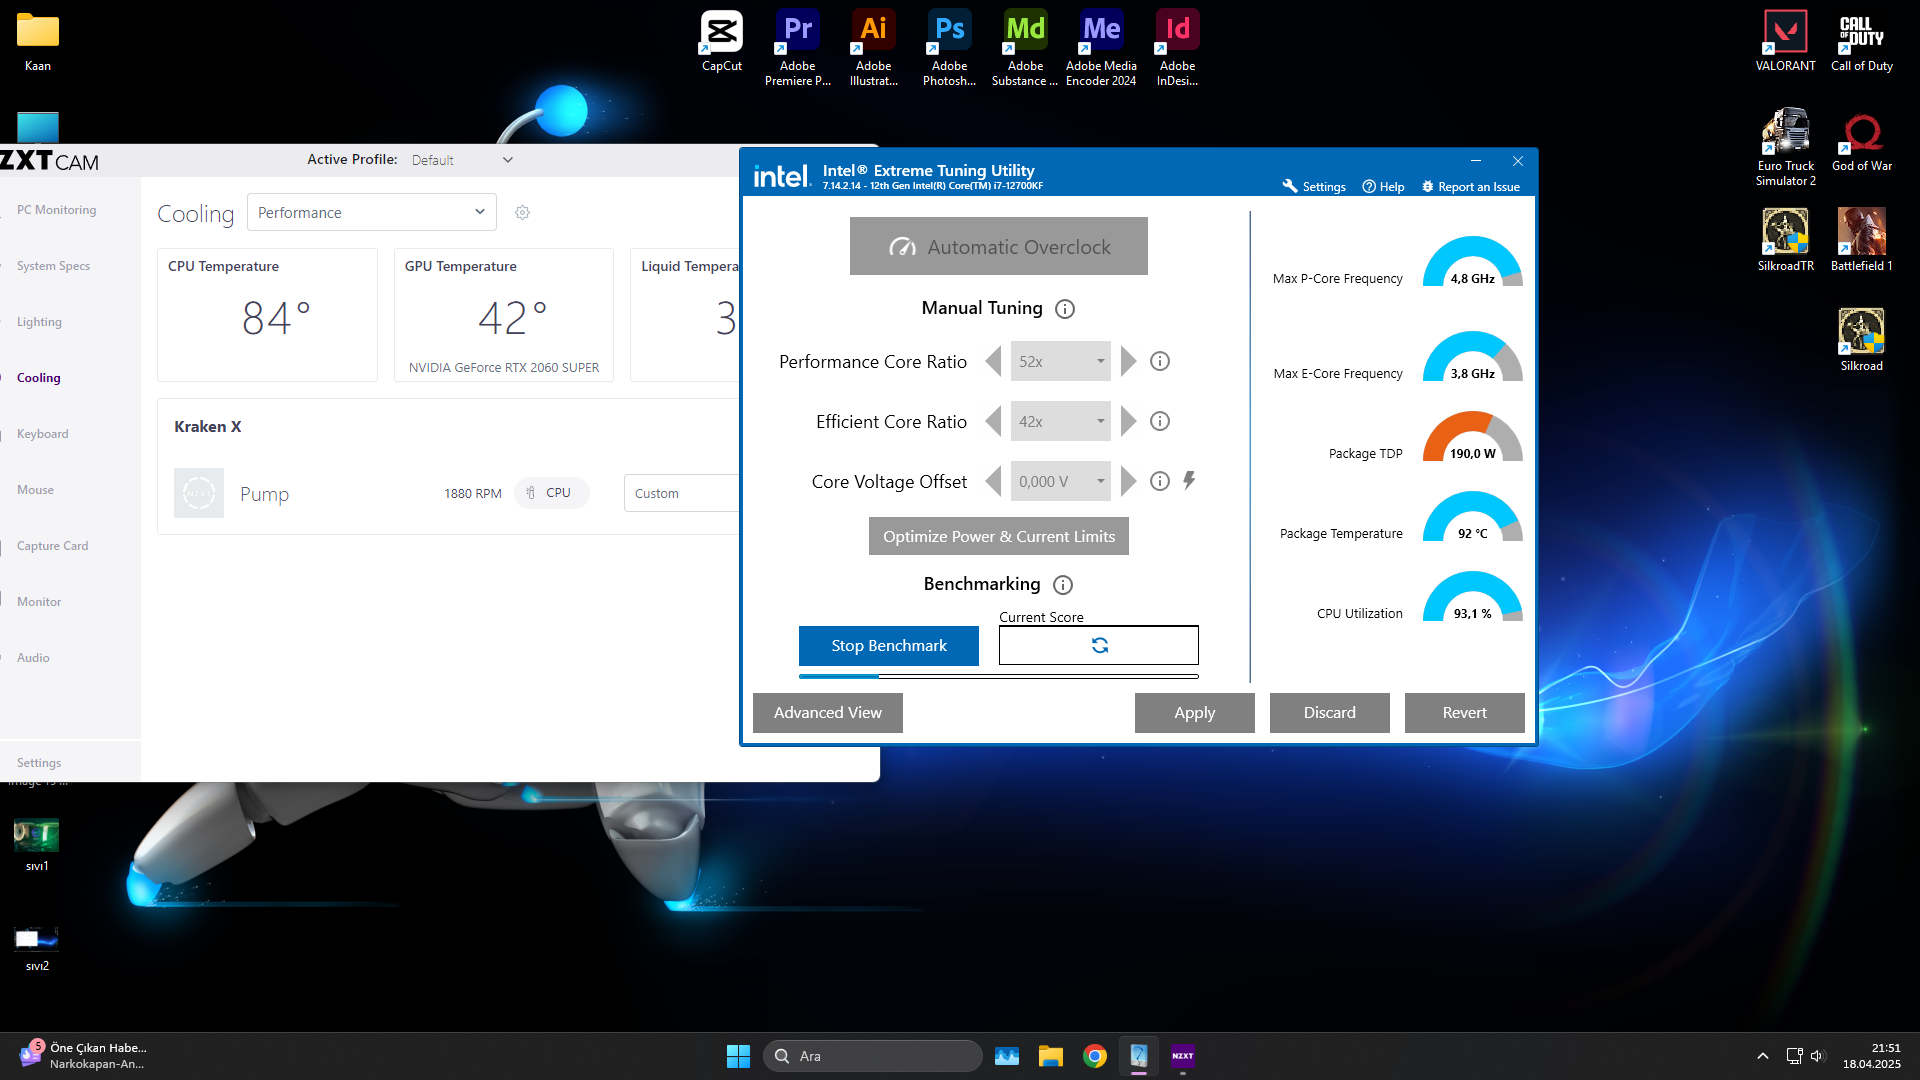Open the Lighting section in sidebar
1920x1080 pixels.
pos(39,322)
